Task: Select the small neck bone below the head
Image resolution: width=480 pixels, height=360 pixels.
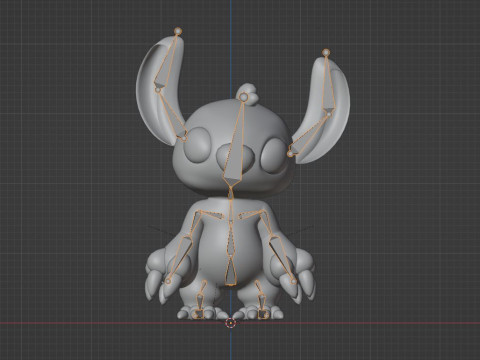Action: tap(230, 193)
